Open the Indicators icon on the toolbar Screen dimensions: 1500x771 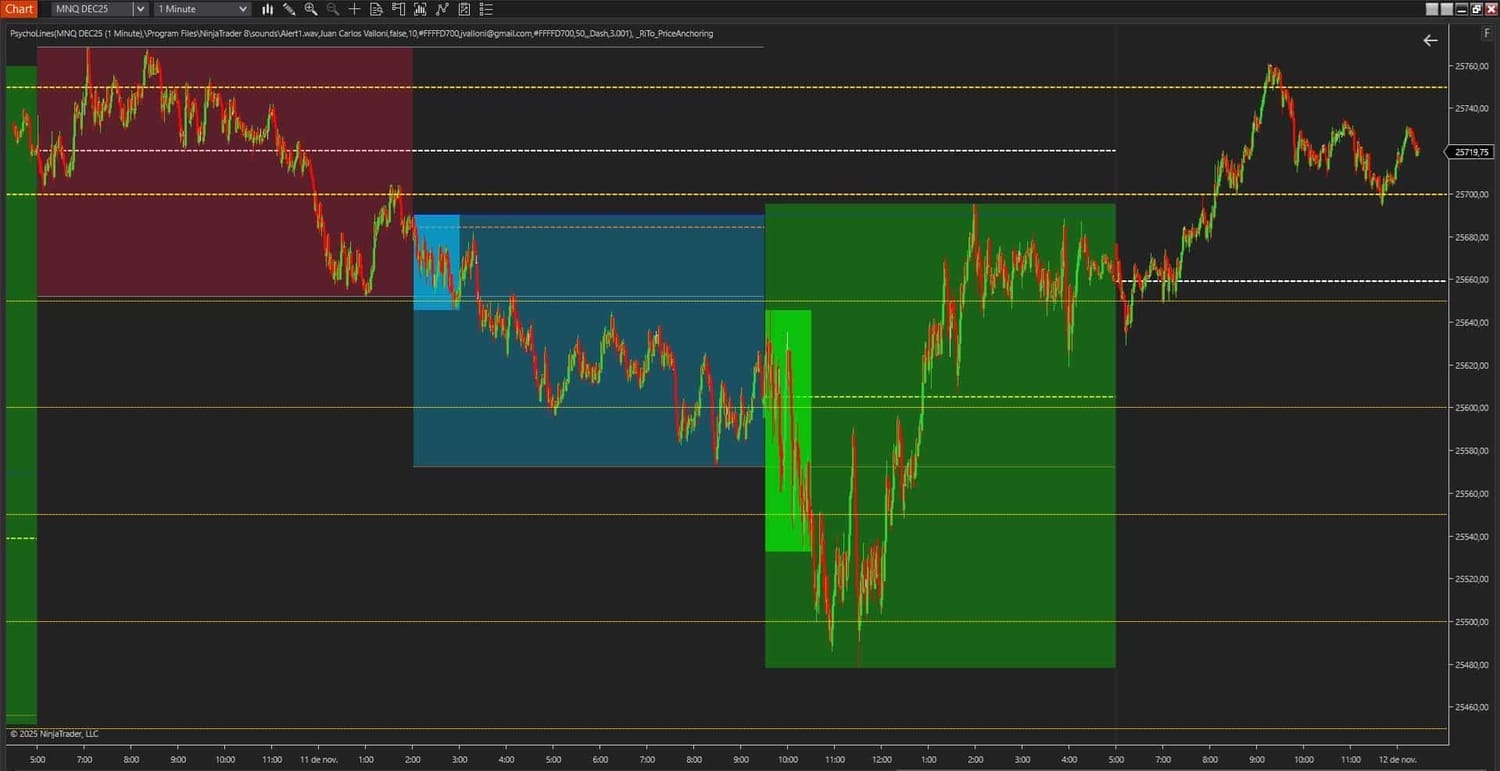click(420, 9)
